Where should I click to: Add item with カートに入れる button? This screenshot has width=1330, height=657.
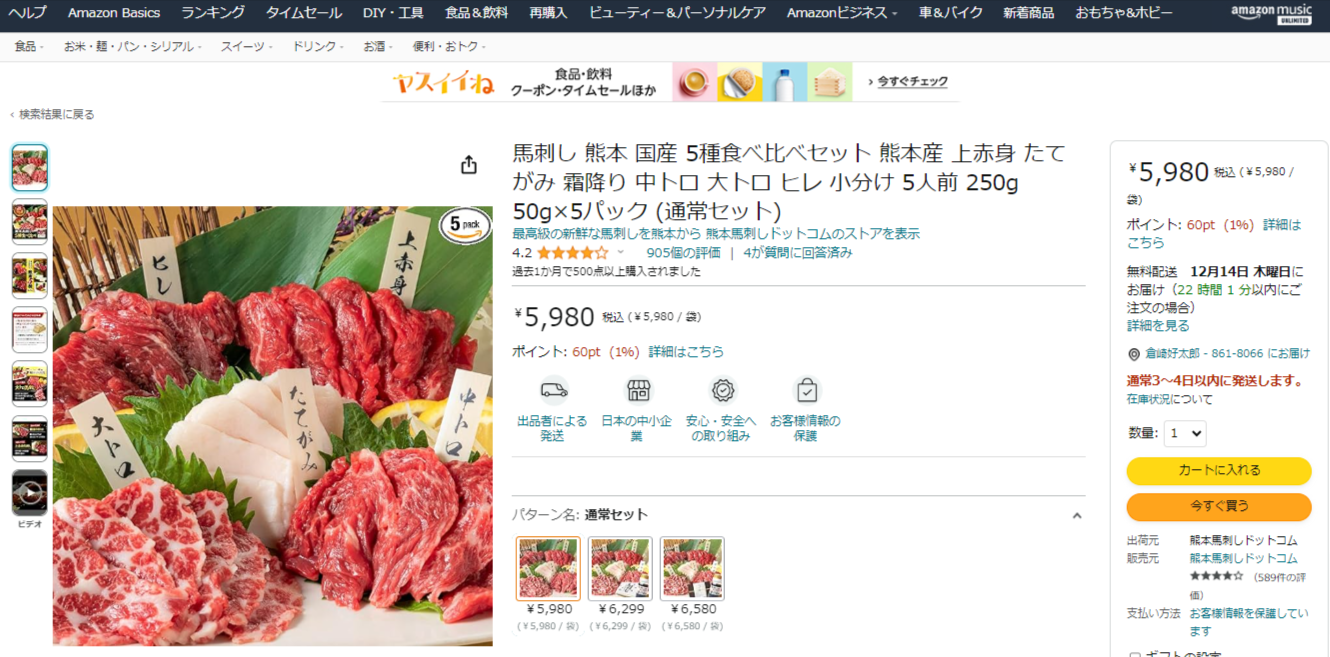(1219, 471)
